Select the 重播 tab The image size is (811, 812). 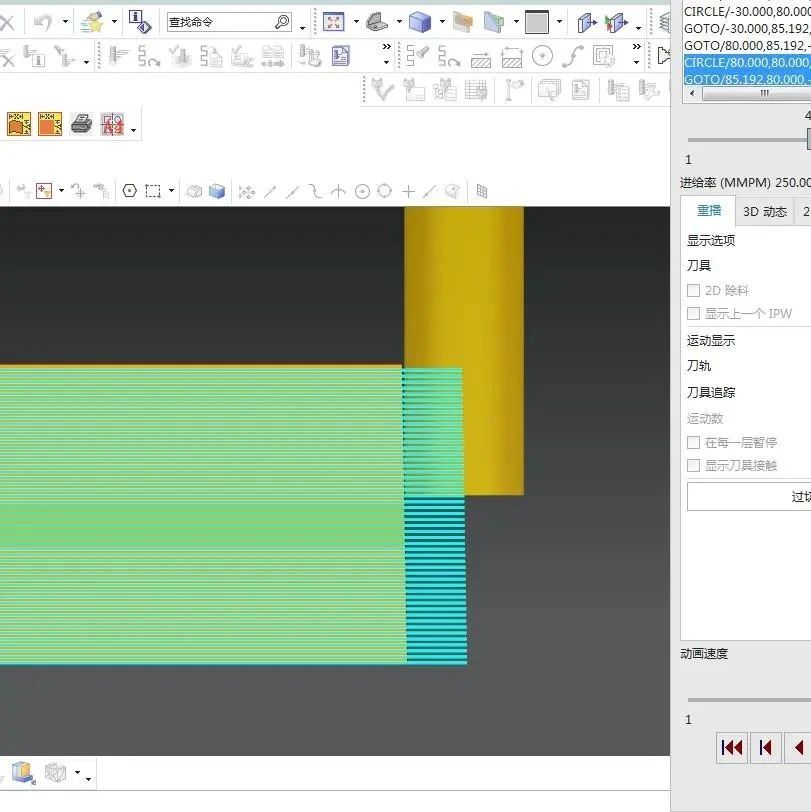click(708, 211)
